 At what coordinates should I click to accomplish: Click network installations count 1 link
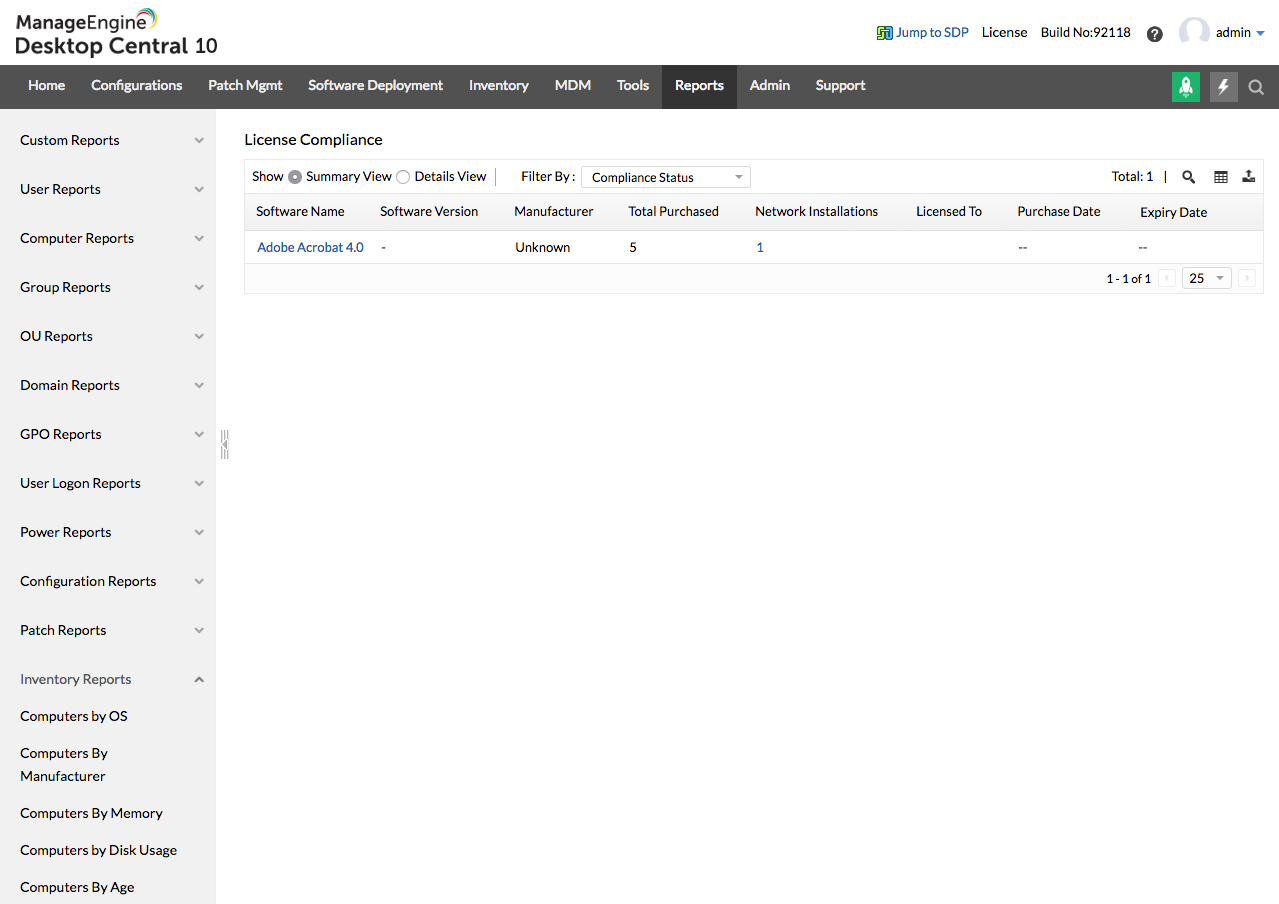pyautogui.click(x=760, y=247)
